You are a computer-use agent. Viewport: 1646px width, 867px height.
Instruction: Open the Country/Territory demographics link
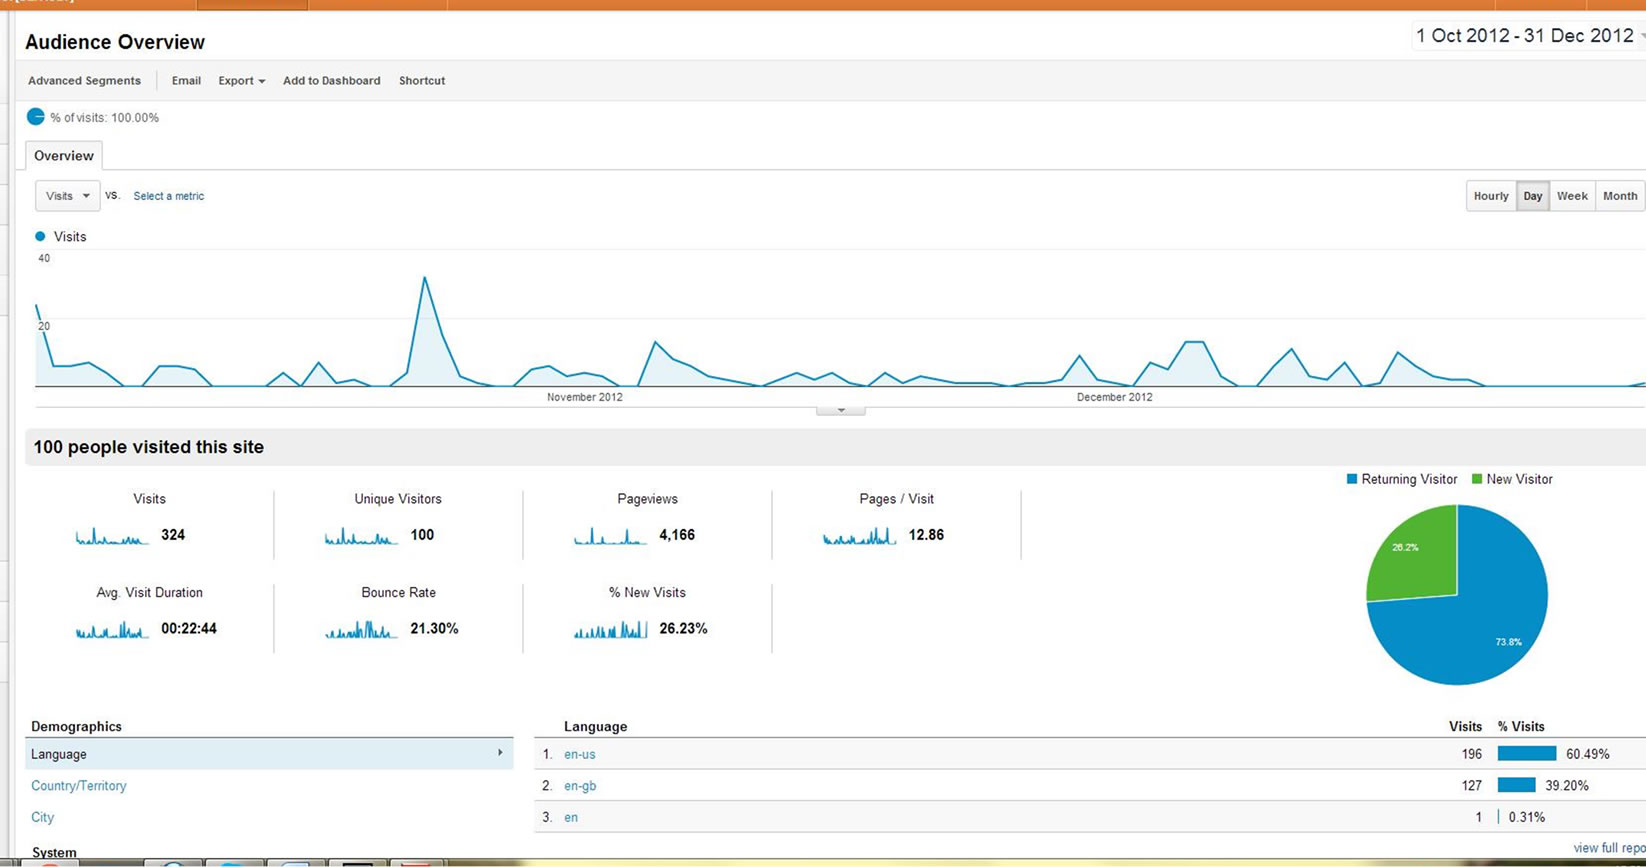point(79,786)
